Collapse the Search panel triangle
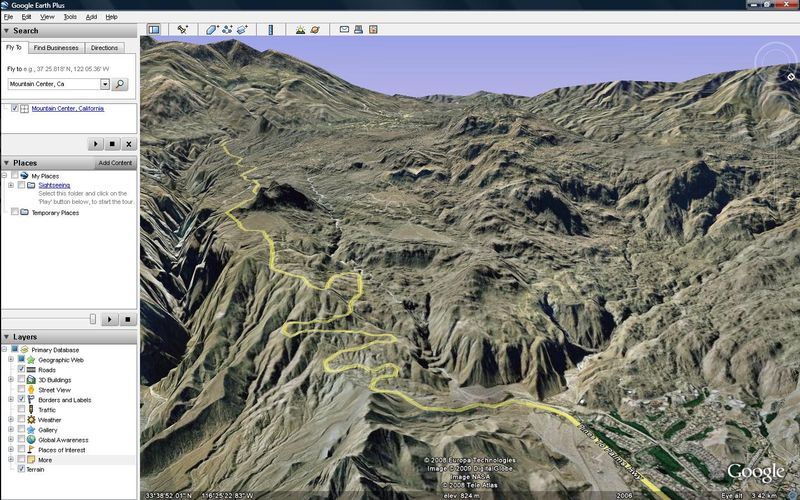 coord(7,31)
